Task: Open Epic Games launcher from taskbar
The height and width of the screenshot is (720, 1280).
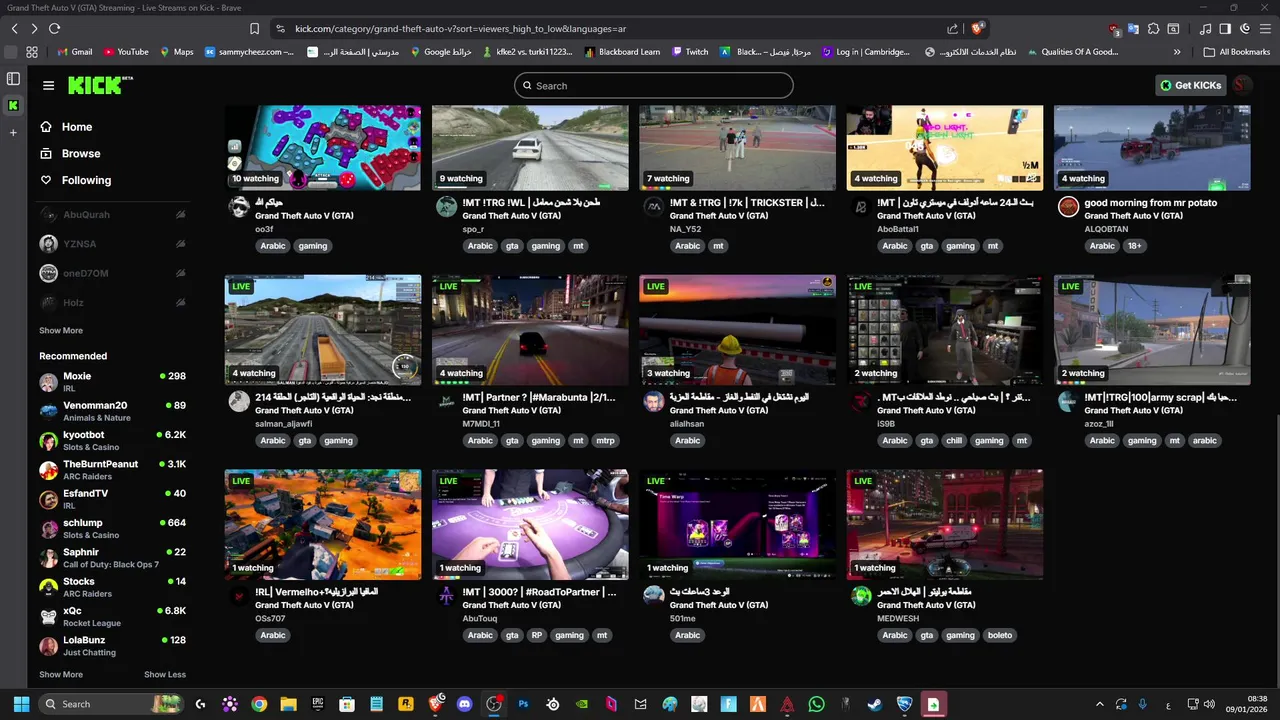Action: pos(318,704)
